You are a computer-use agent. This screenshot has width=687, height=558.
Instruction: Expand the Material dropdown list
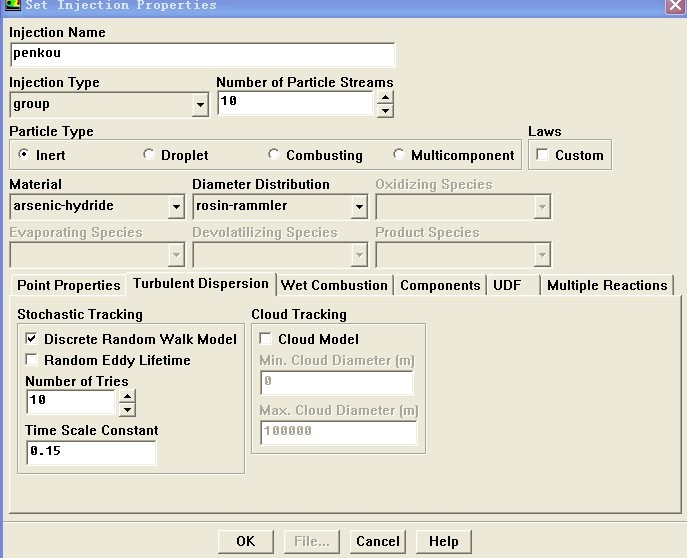pos(176,207)
